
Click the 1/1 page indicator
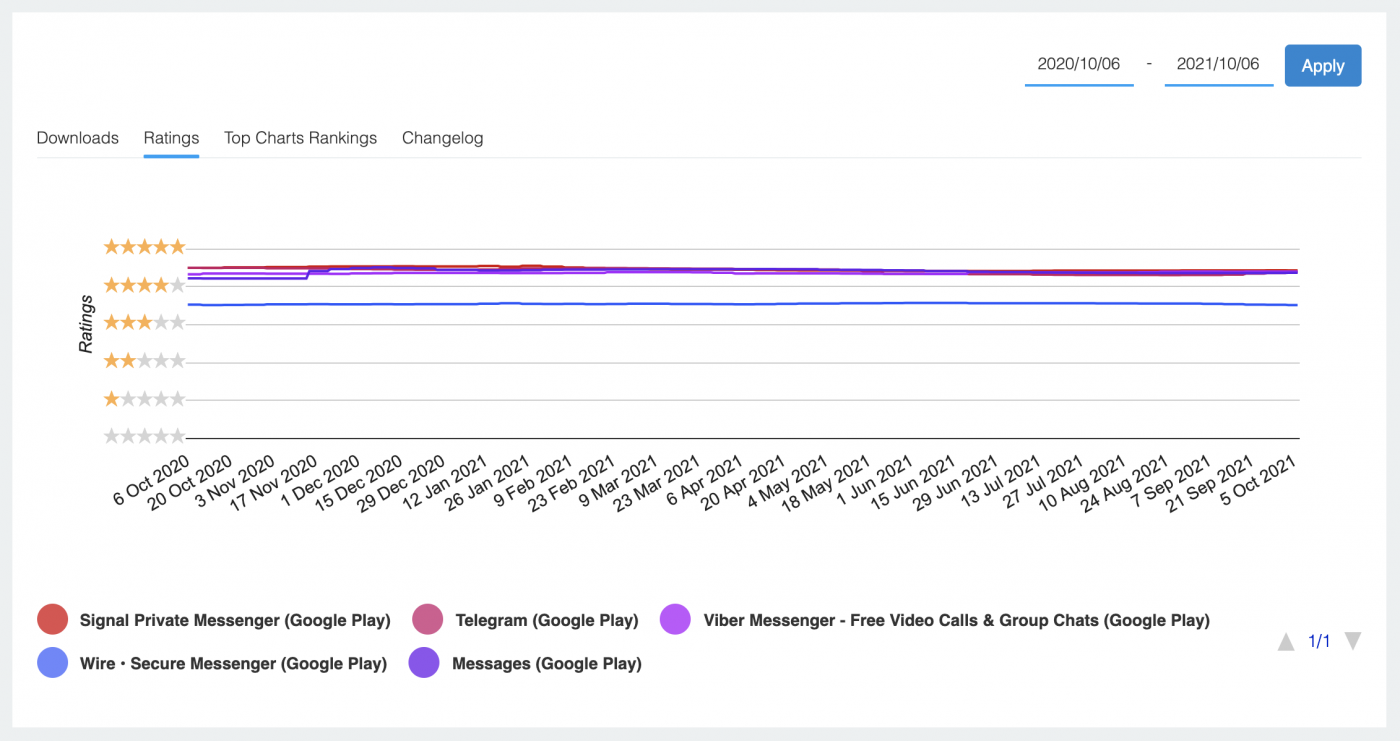pos(1319,641)
